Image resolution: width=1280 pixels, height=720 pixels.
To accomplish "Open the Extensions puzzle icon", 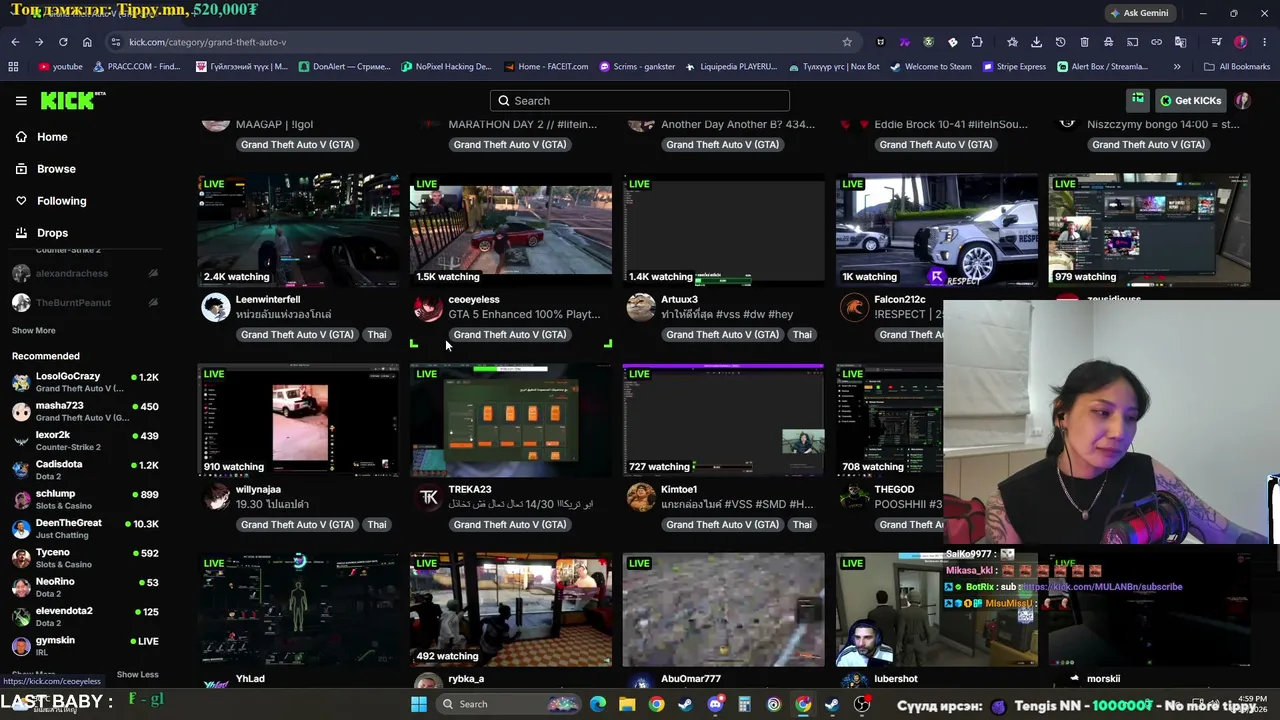I will [977, 42].
